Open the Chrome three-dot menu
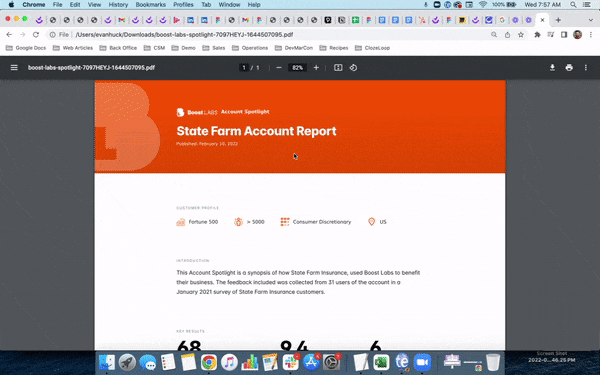The height and width of the screenshot is (375, 600). [591, 35]
